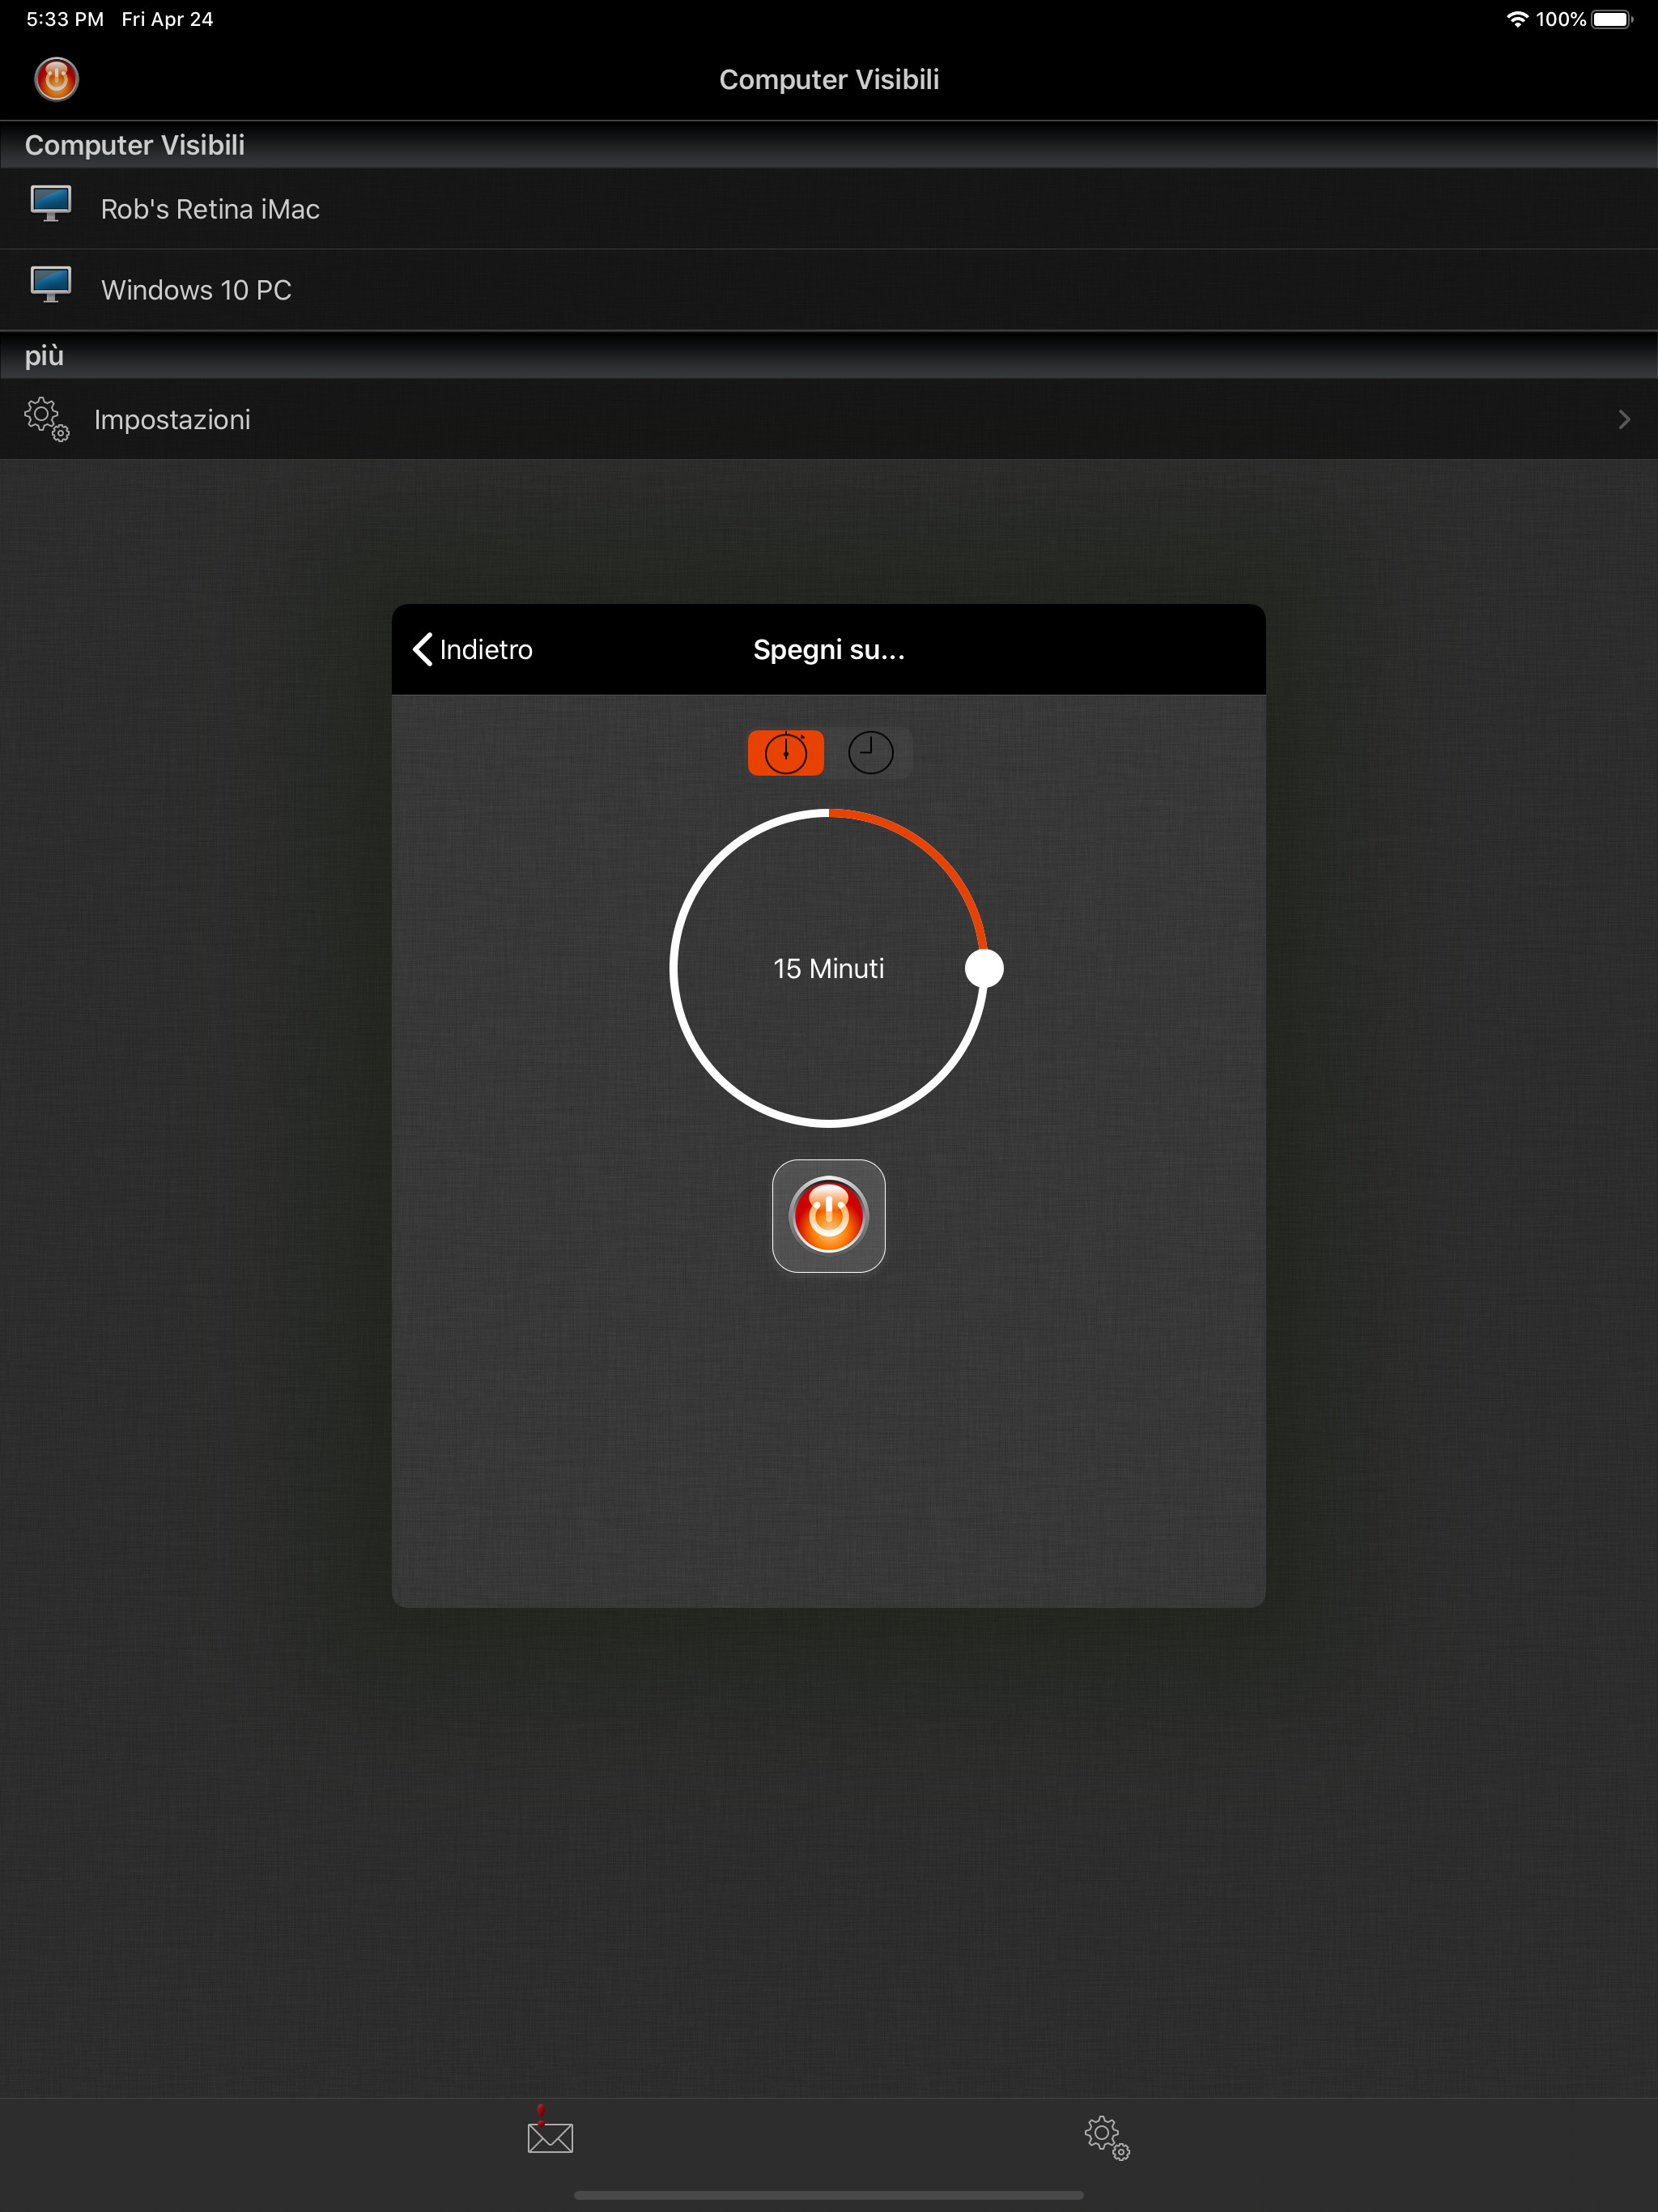Switch to clock time schedule mode

pyautogui.click(x=870, y=753)
